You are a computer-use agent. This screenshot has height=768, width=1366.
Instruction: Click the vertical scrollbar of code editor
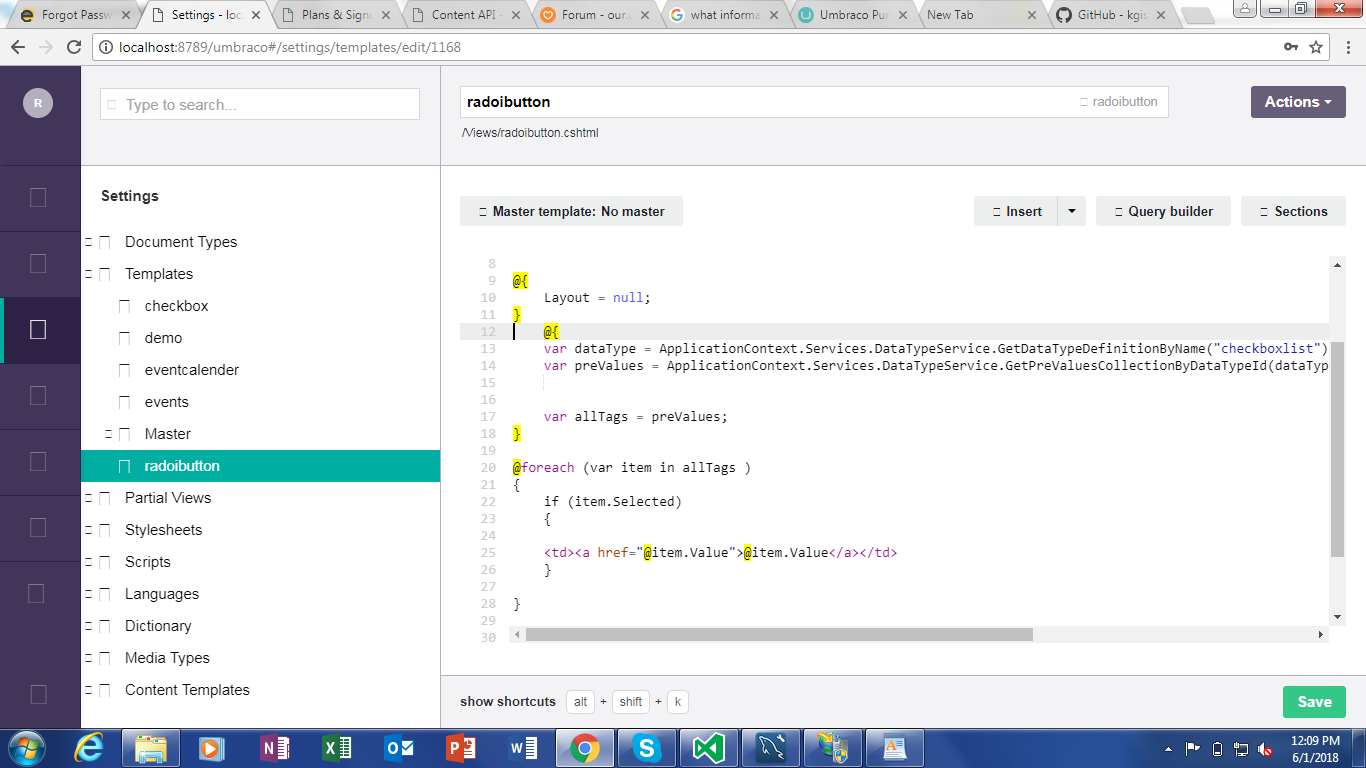click(x=1337, y=449)
